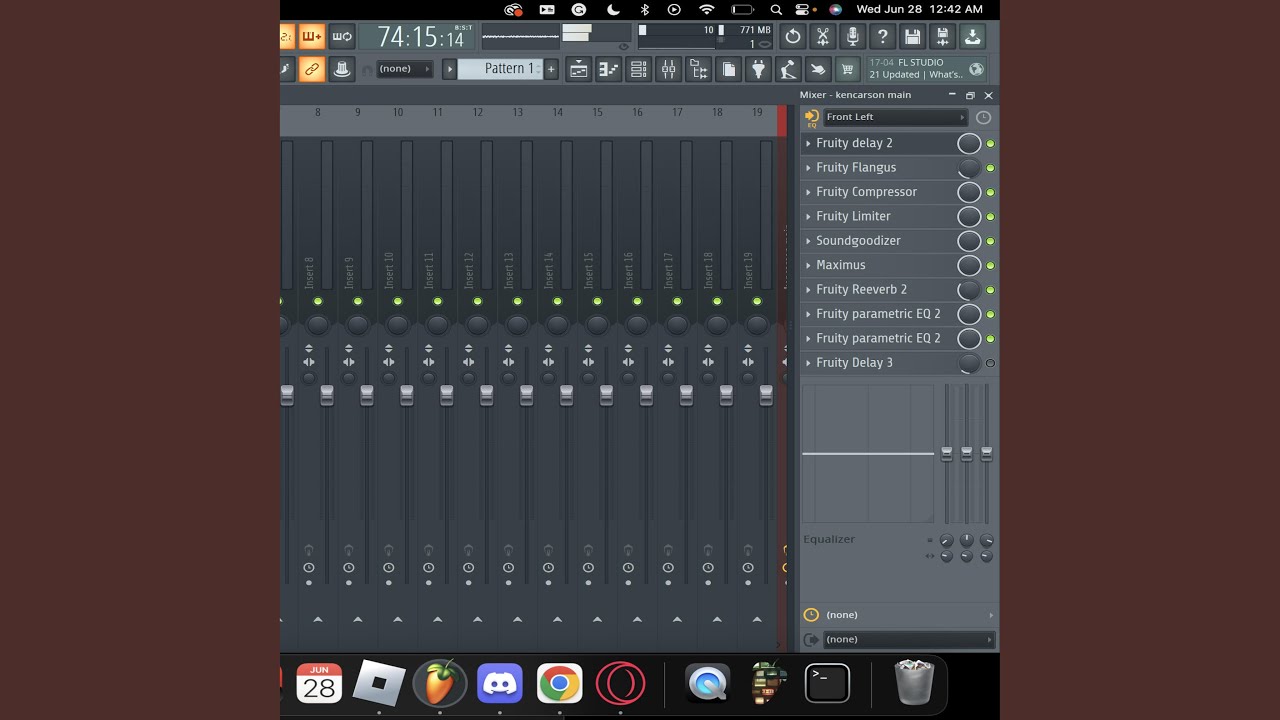
Task: Enable the Fruity Delay 3 slot LED
Action: (990, 363)
